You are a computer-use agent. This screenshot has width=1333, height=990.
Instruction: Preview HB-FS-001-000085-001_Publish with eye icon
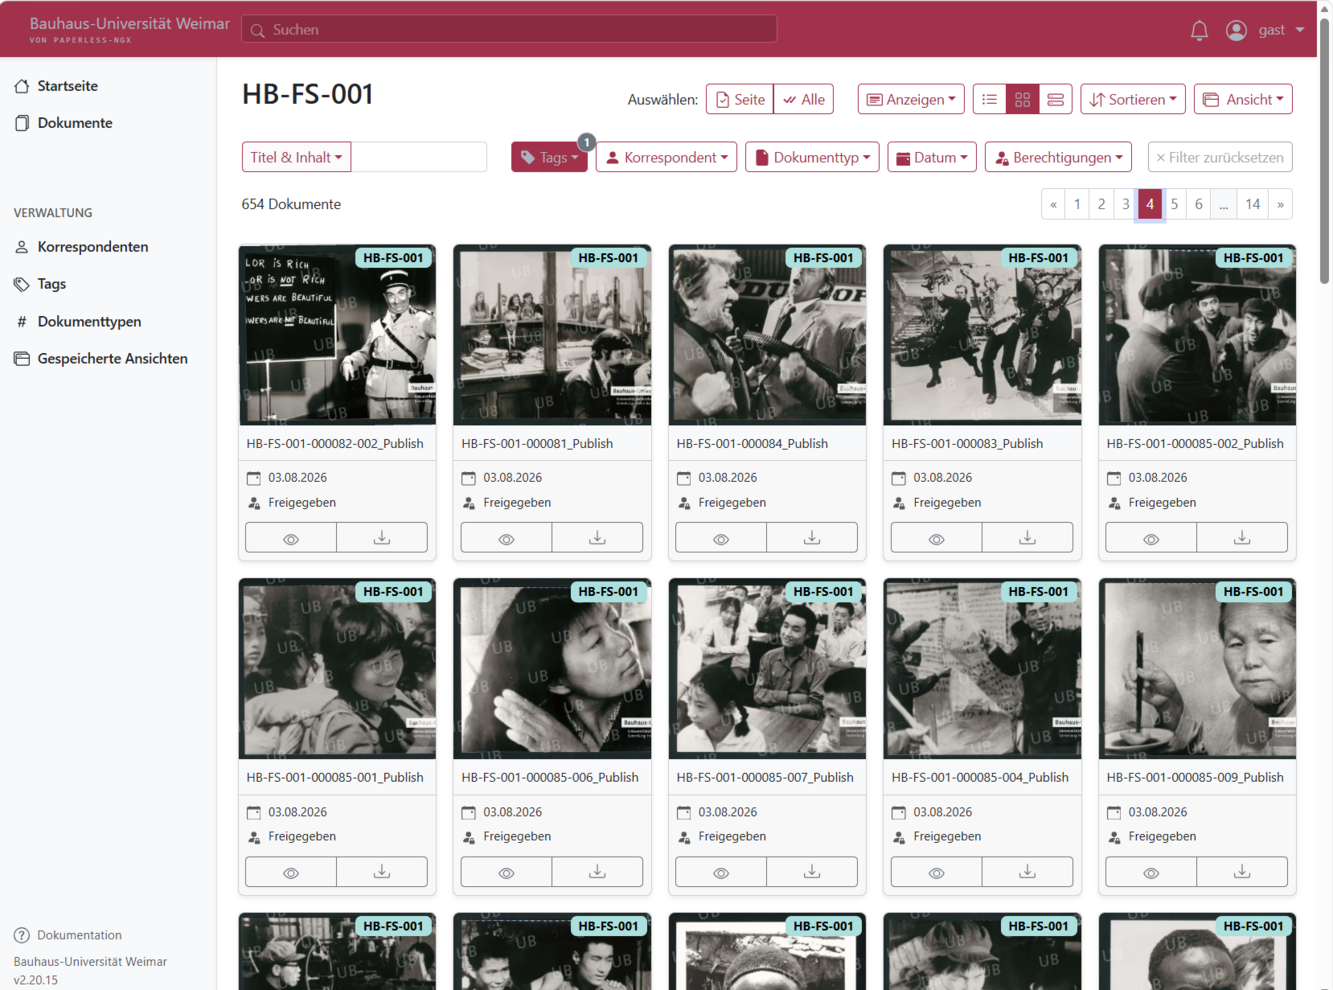pyautogui.click(x=291, y=872)
